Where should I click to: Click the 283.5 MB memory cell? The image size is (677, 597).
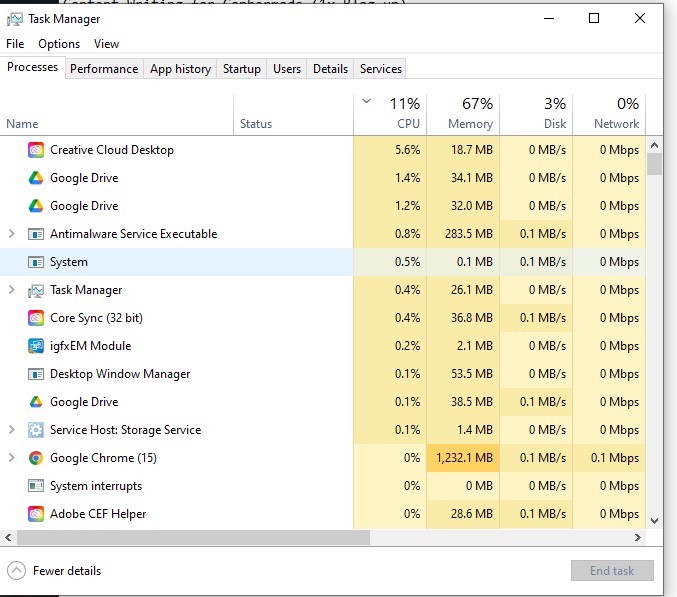pyautogui.click(x=463, y=234)
